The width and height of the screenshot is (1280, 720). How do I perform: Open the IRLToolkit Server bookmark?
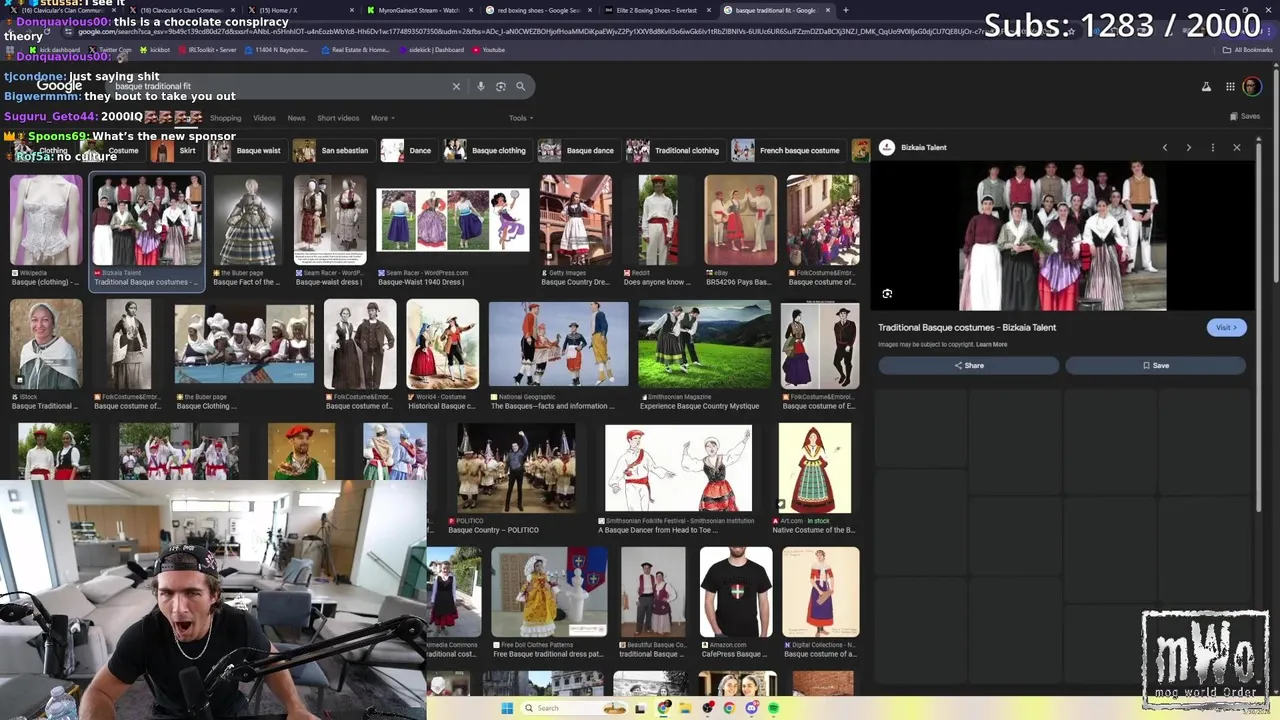click(x=207, y=49)
